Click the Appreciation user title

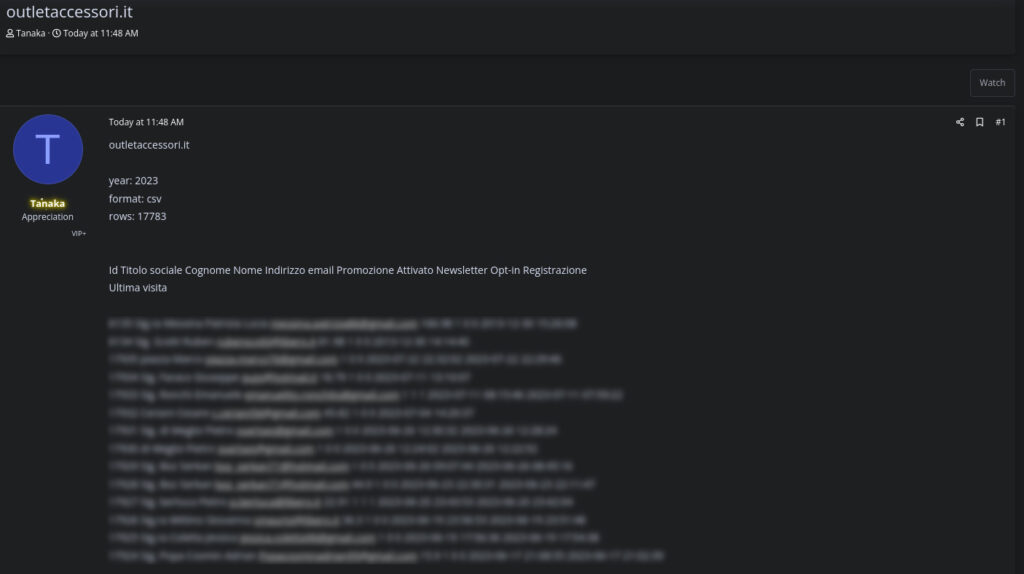click(47, 217)
